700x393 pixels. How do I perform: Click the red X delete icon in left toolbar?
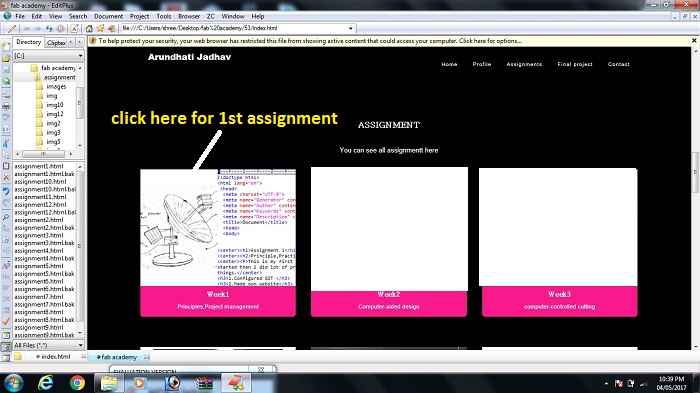tap(6, 178)
